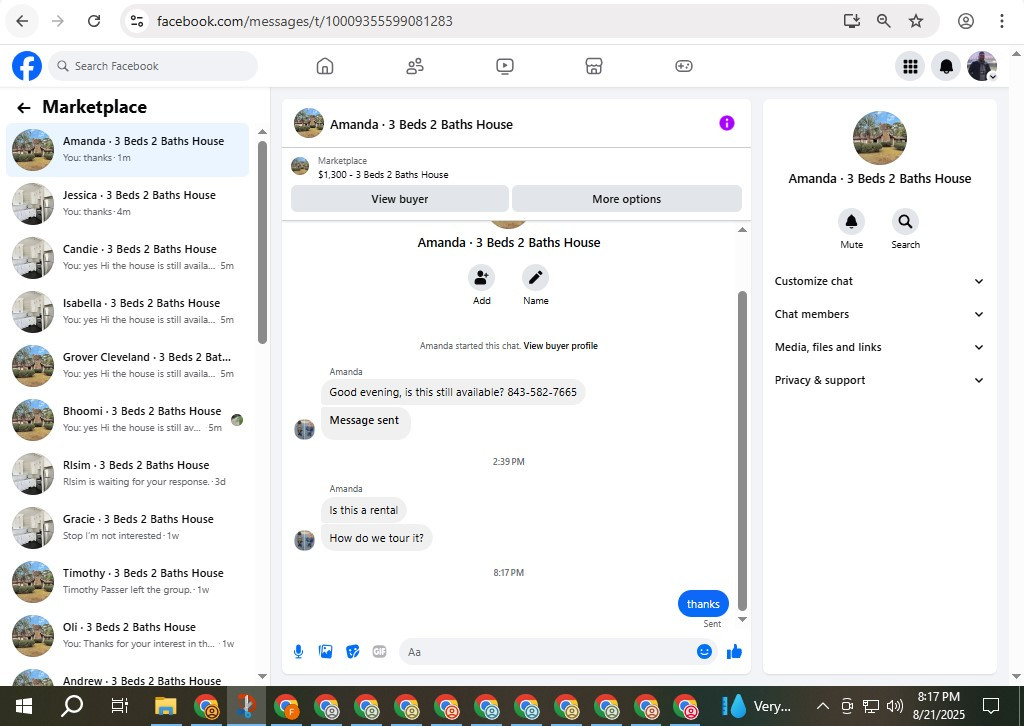This screenshot has width=1024, height=726.
Task: Expand the Customize chat section
Action: [879, 281]
